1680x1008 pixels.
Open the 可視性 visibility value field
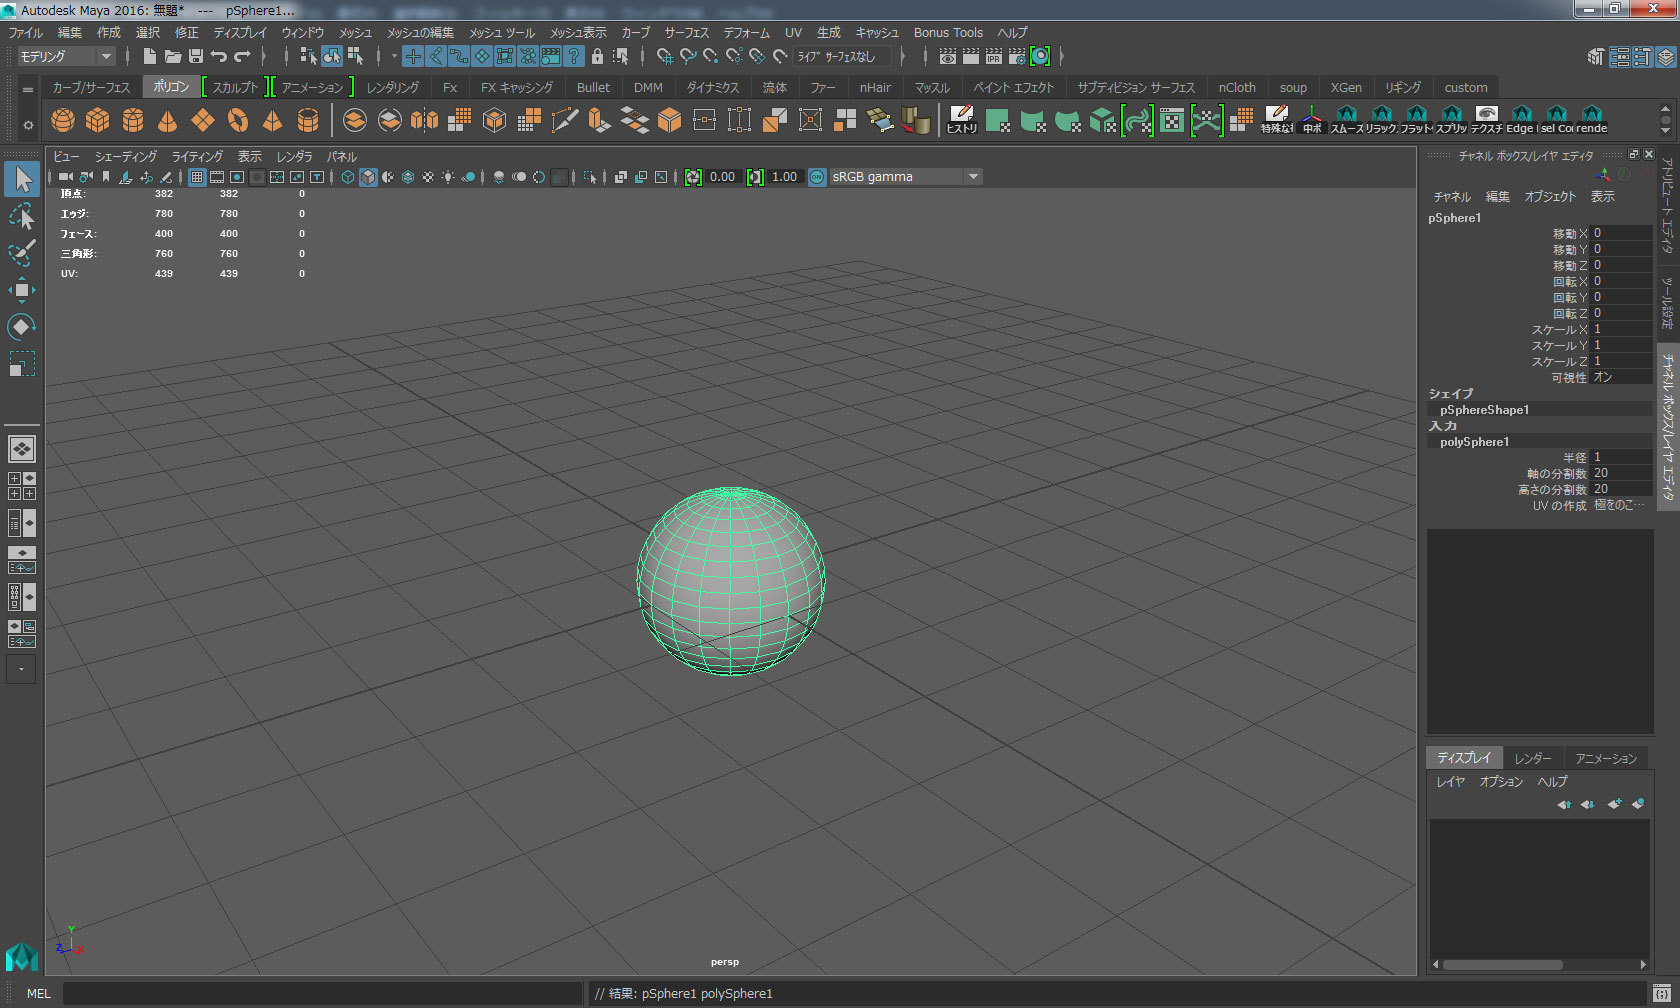click(x=1620, y=377)
